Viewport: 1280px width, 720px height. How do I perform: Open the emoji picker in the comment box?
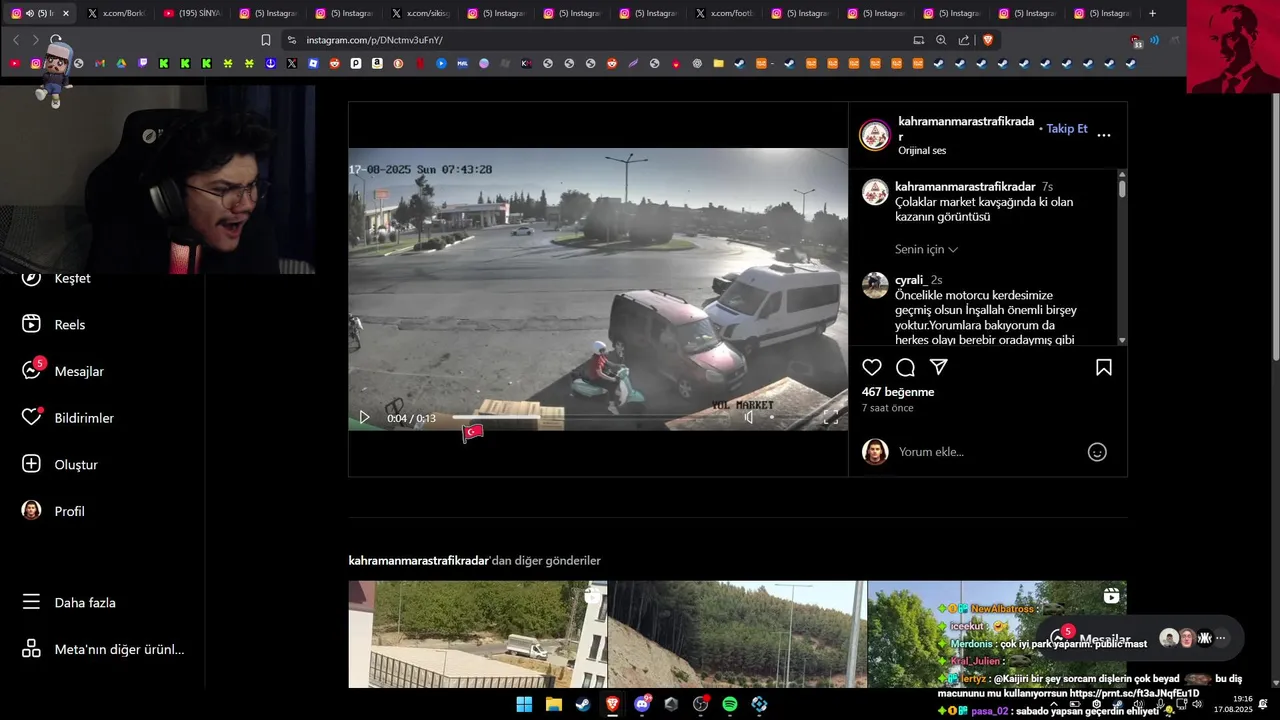coord(1097,452)
